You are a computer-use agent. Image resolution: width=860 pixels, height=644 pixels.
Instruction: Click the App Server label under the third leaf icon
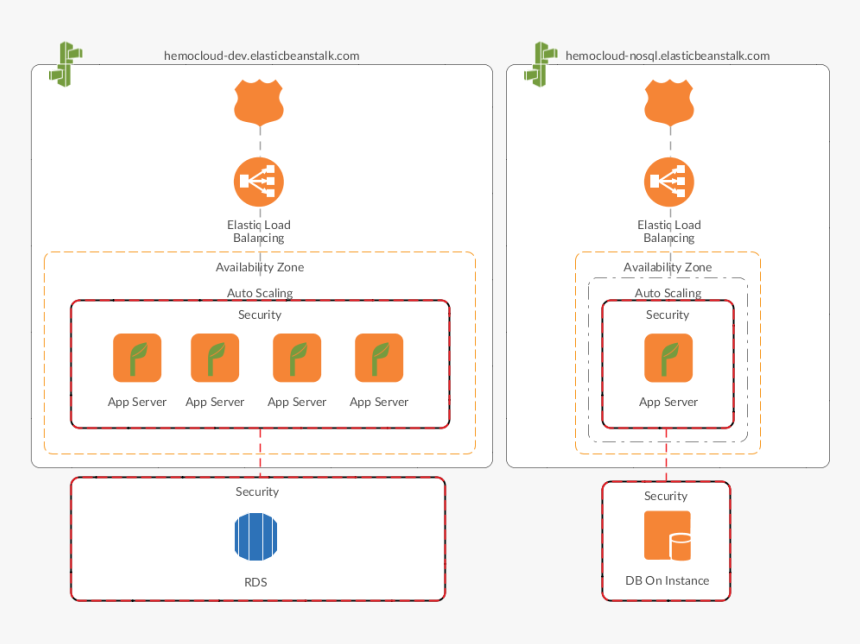pos(296,402)
